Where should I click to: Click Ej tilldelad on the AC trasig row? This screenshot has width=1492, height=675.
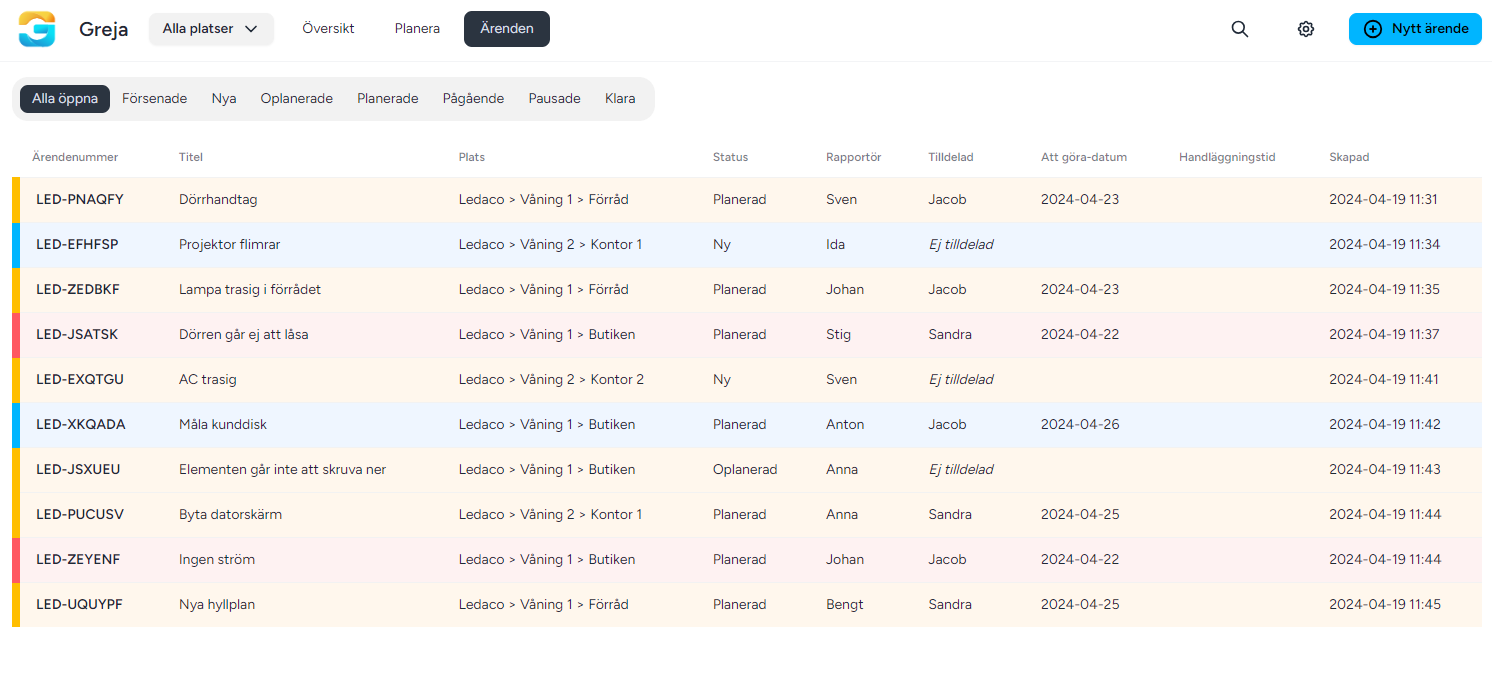pos(960,380)
